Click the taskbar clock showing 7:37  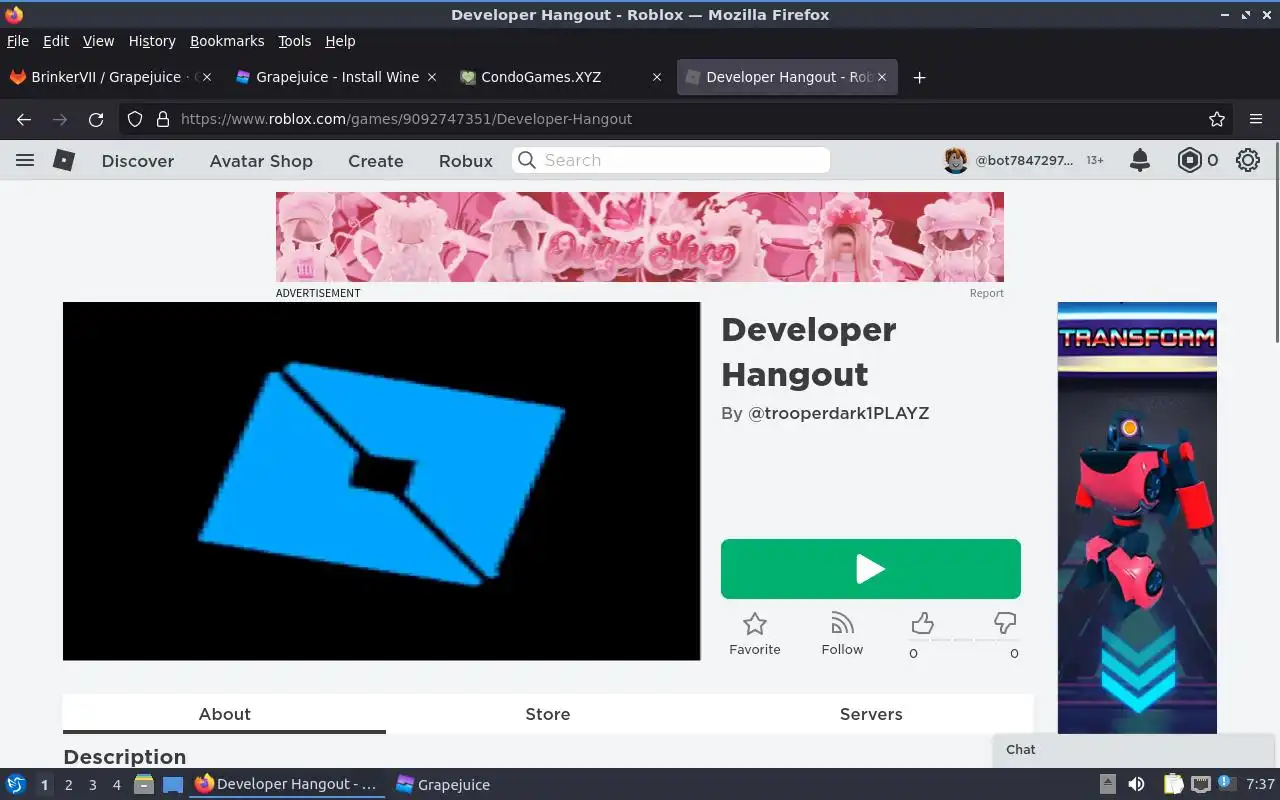click(1261, 785)
